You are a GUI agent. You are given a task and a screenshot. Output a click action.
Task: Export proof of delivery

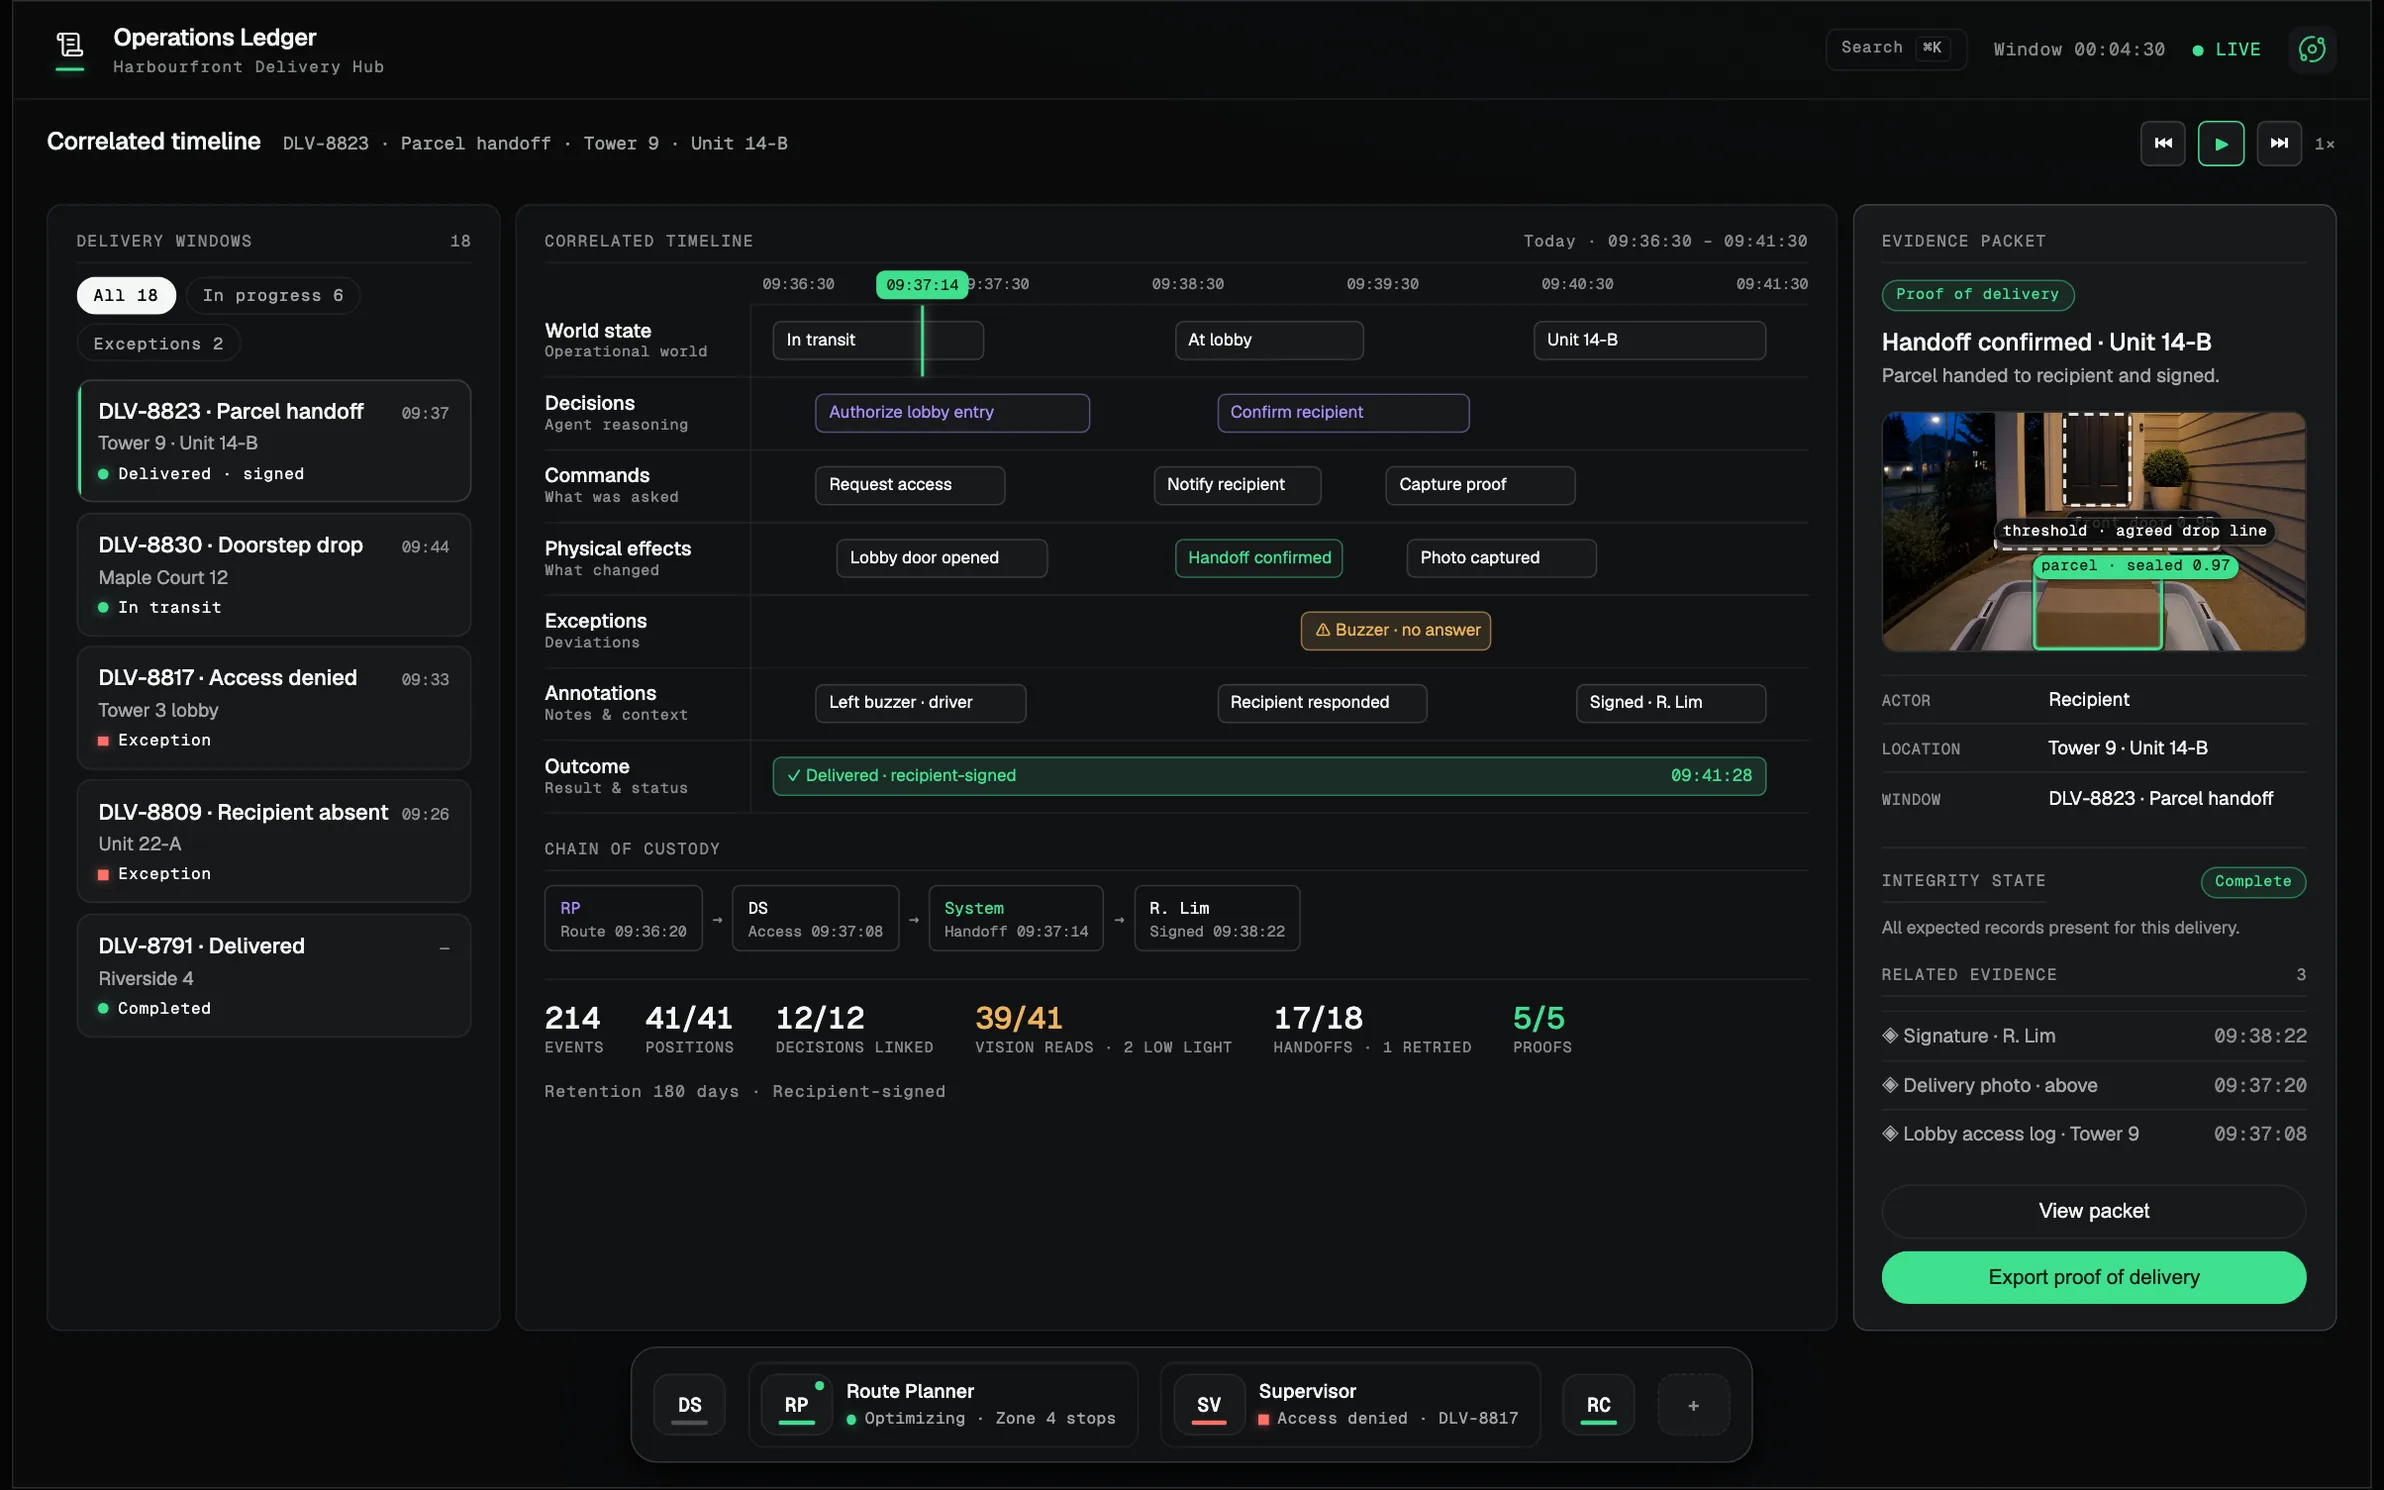point(2093,1277)
